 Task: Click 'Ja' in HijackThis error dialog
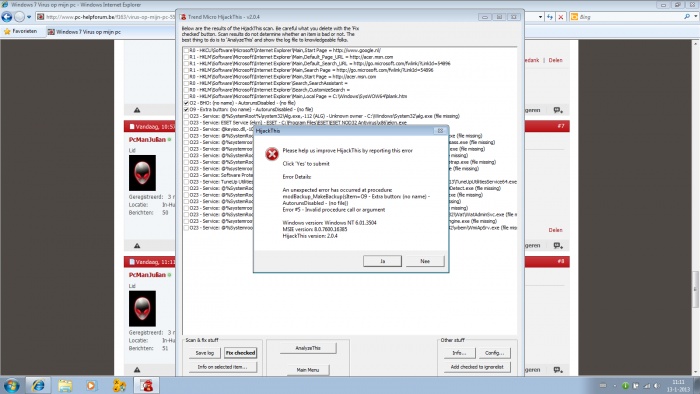(382, 261)
